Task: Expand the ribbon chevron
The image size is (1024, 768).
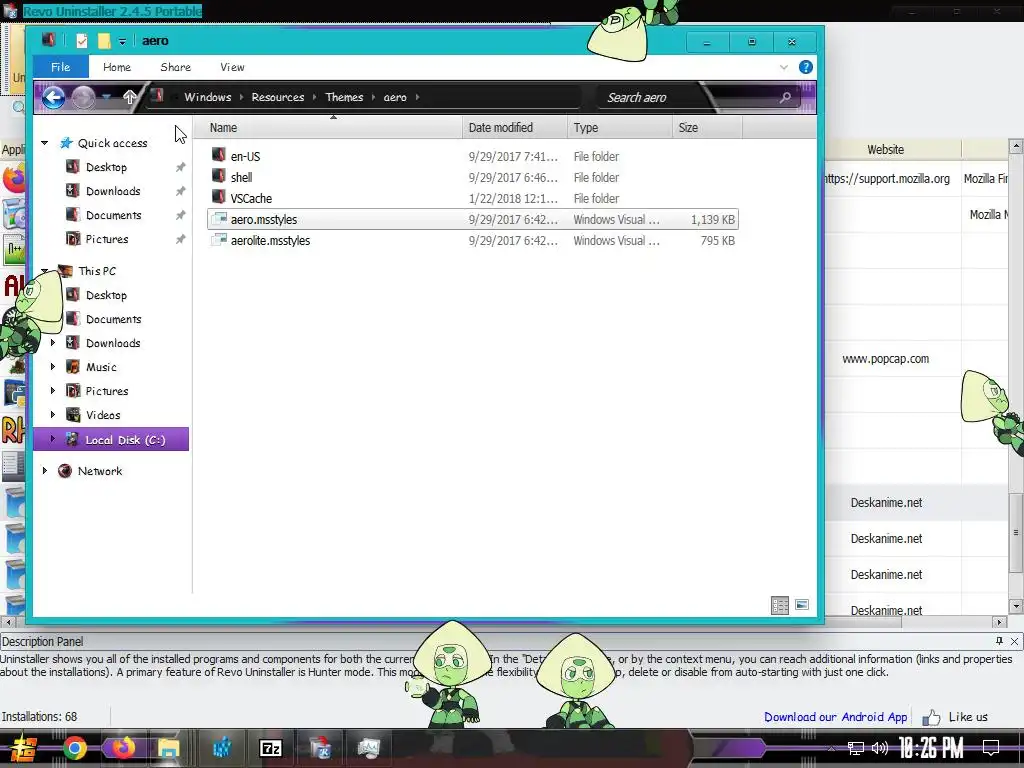Action: point(784,67)
